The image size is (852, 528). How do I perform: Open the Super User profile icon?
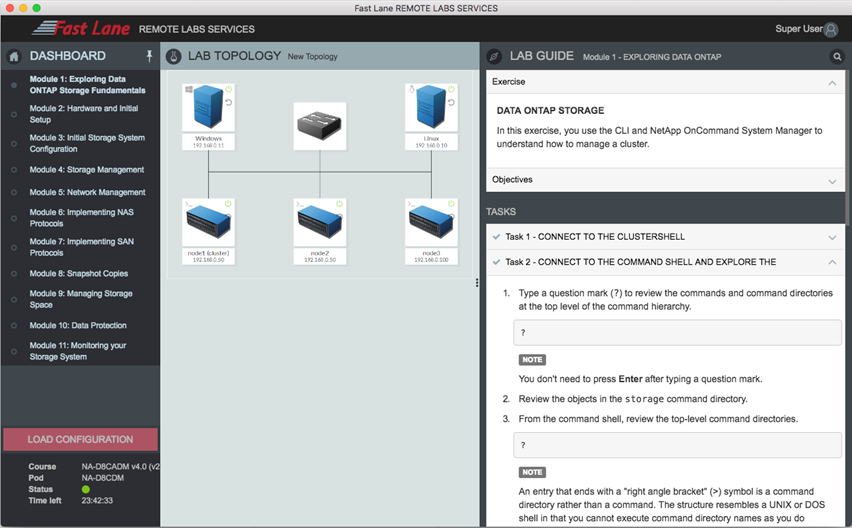tap(830, 29)
